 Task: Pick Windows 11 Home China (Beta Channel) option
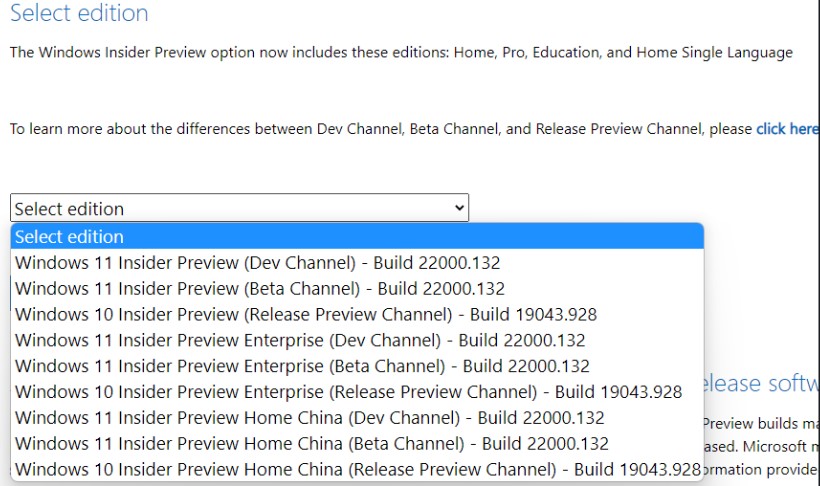(x=312, y=443)
